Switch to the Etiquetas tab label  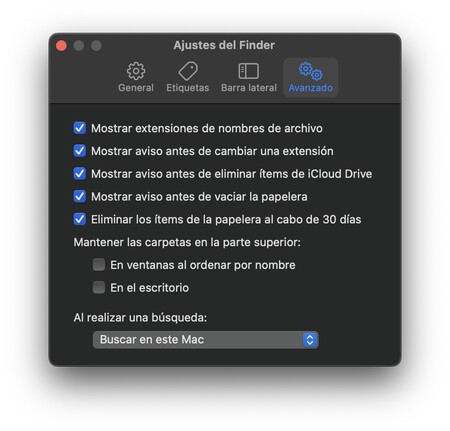tap(188, 88)
